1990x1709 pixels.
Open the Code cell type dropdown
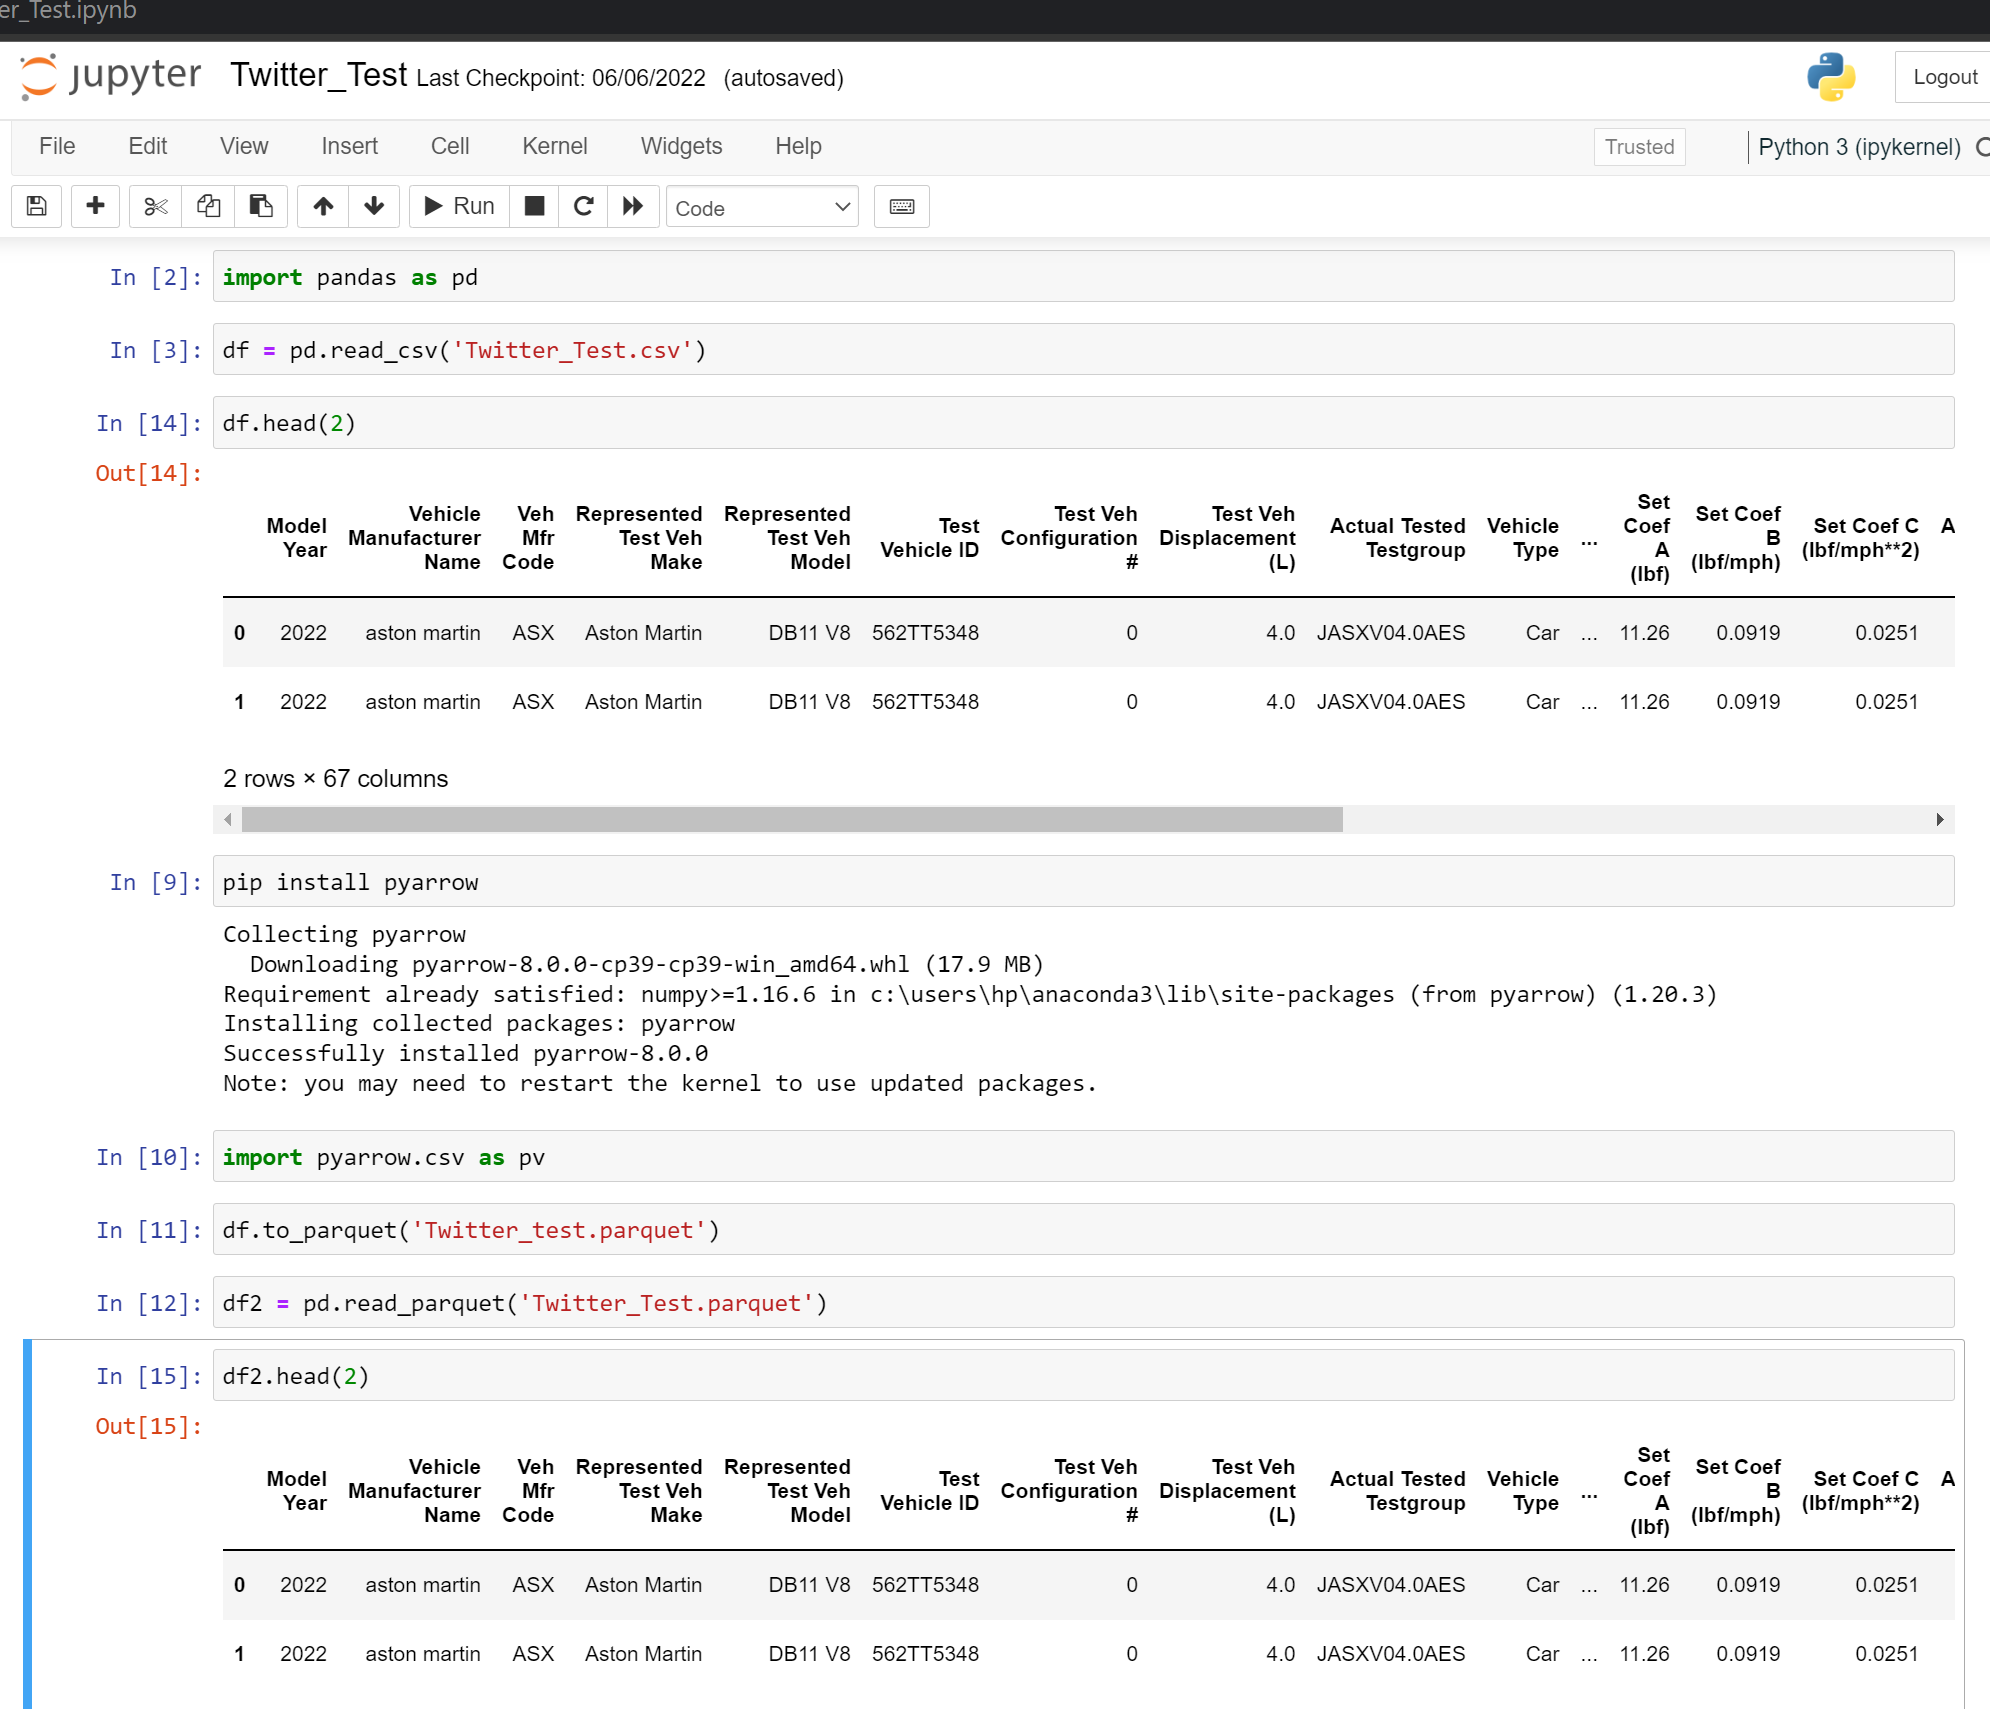tap(761, 207)
